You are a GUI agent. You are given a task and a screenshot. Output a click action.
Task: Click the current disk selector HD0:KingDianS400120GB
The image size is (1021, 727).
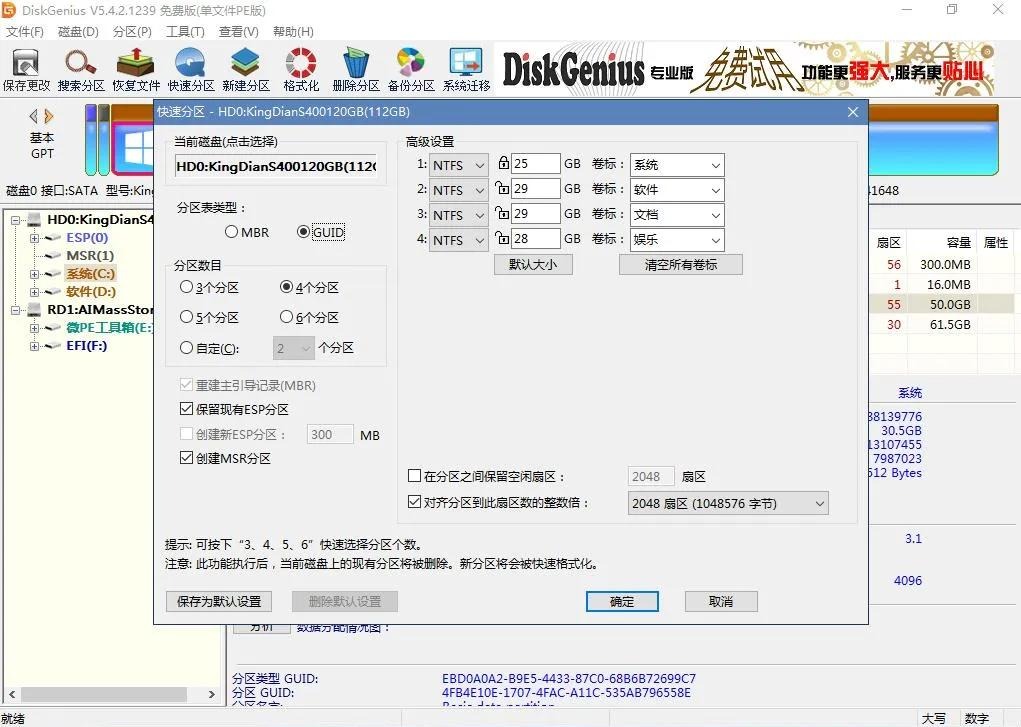point(276,167)
